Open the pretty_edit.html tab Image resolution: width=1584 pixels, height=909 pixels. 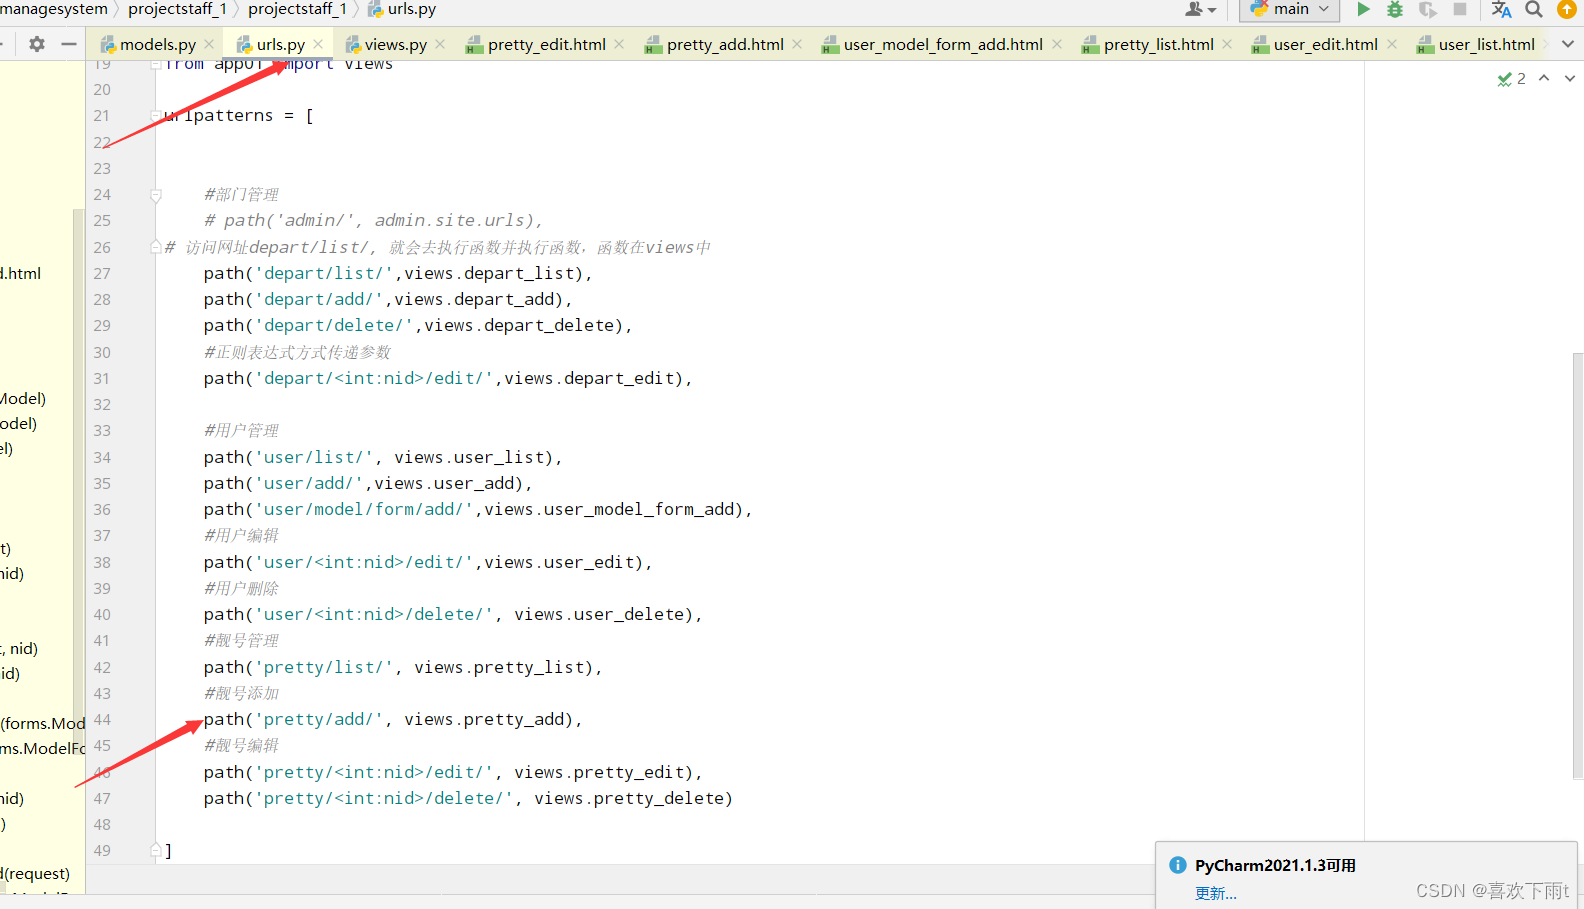coord(546,44)
